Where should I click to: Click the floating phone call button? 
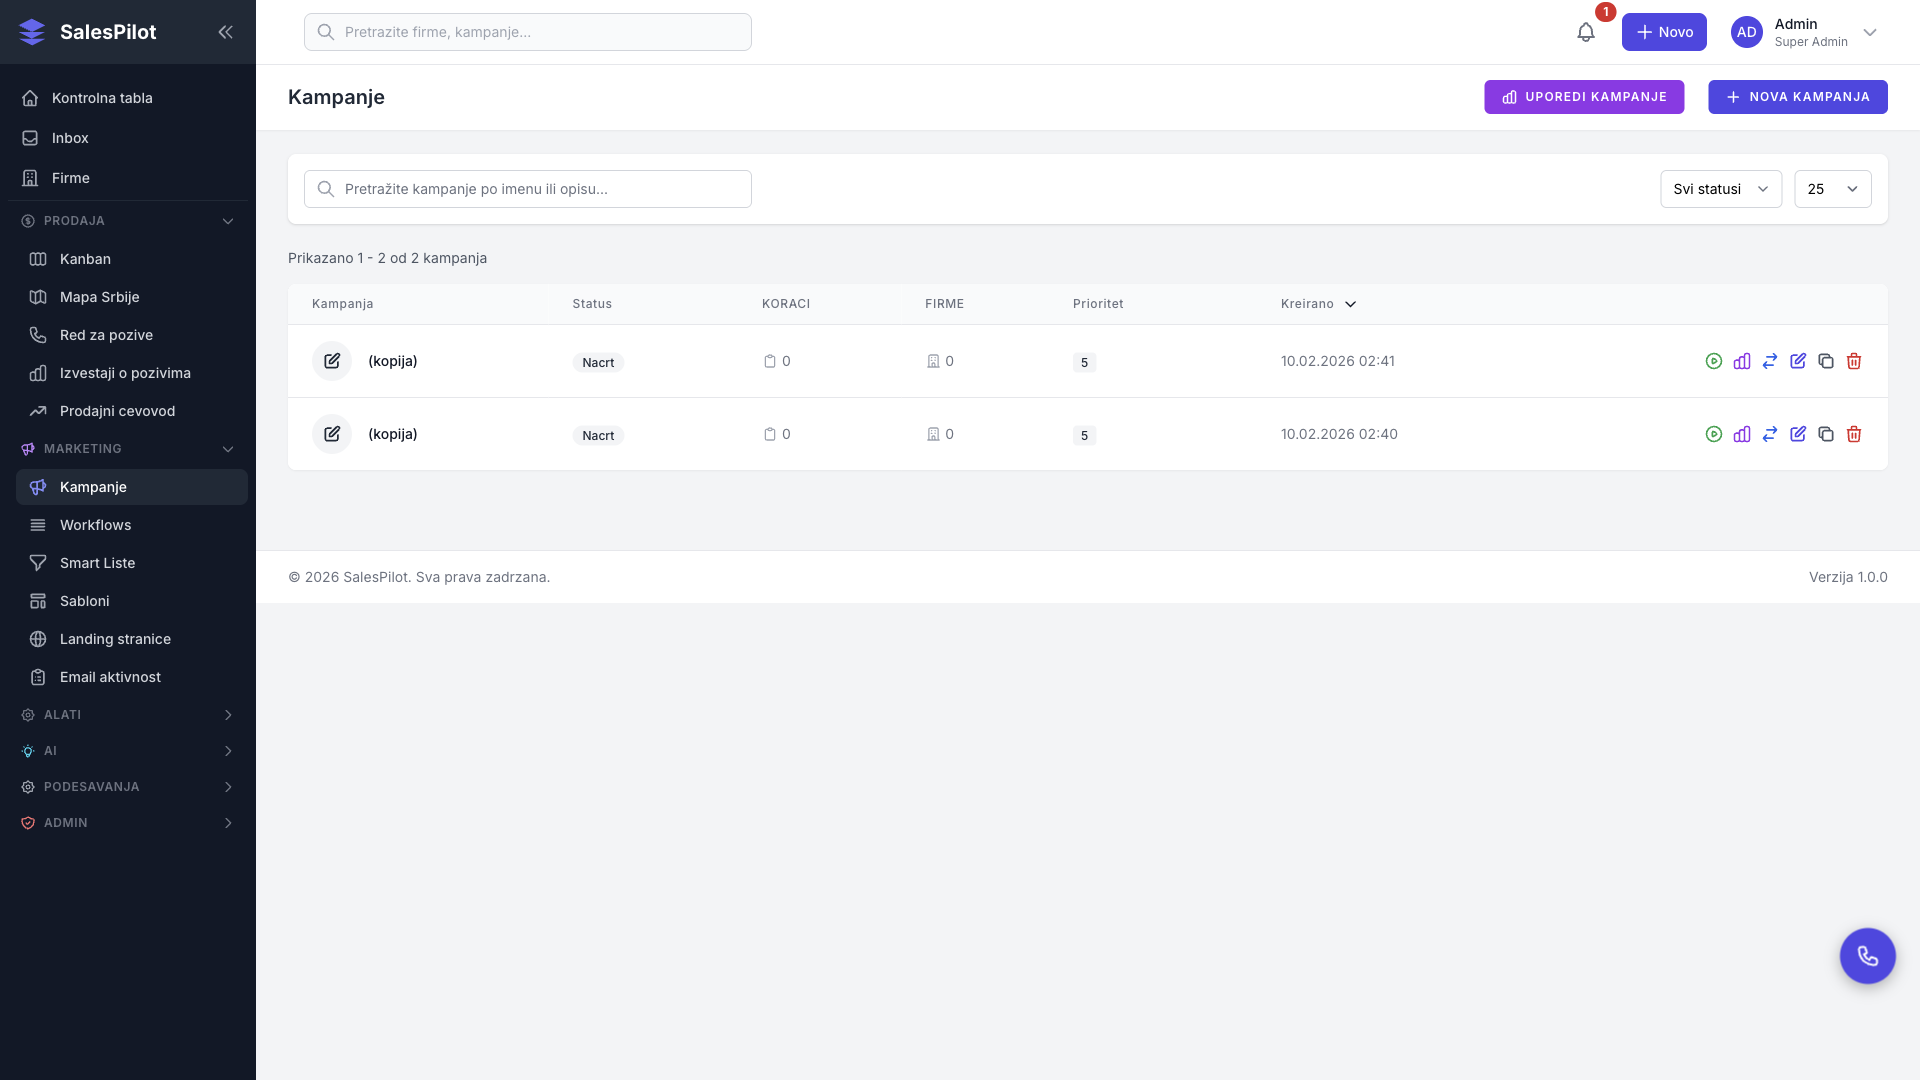[x=1866, y=956]
